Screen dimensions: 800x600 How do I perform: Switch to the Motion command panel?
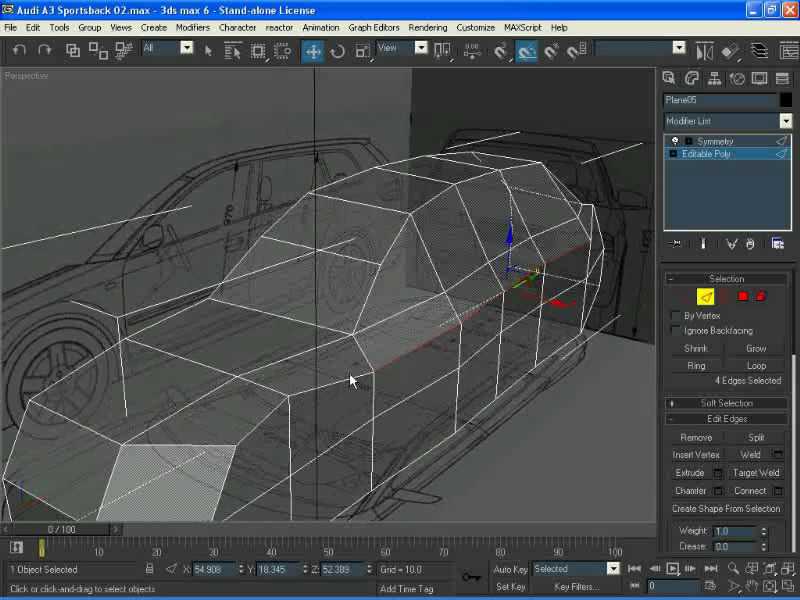coord(737,78)
